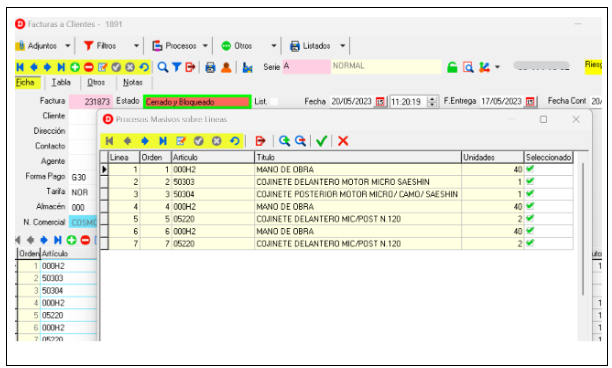Viewport: 612px width, 368px height.
Task: Click the Filtros button
Action: click(100, 46)
